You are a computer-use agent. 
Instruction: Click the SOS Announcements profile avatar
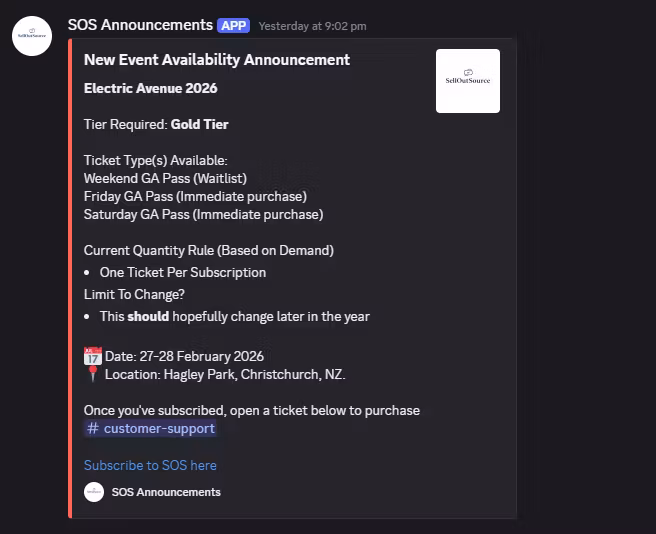point(32,36)
